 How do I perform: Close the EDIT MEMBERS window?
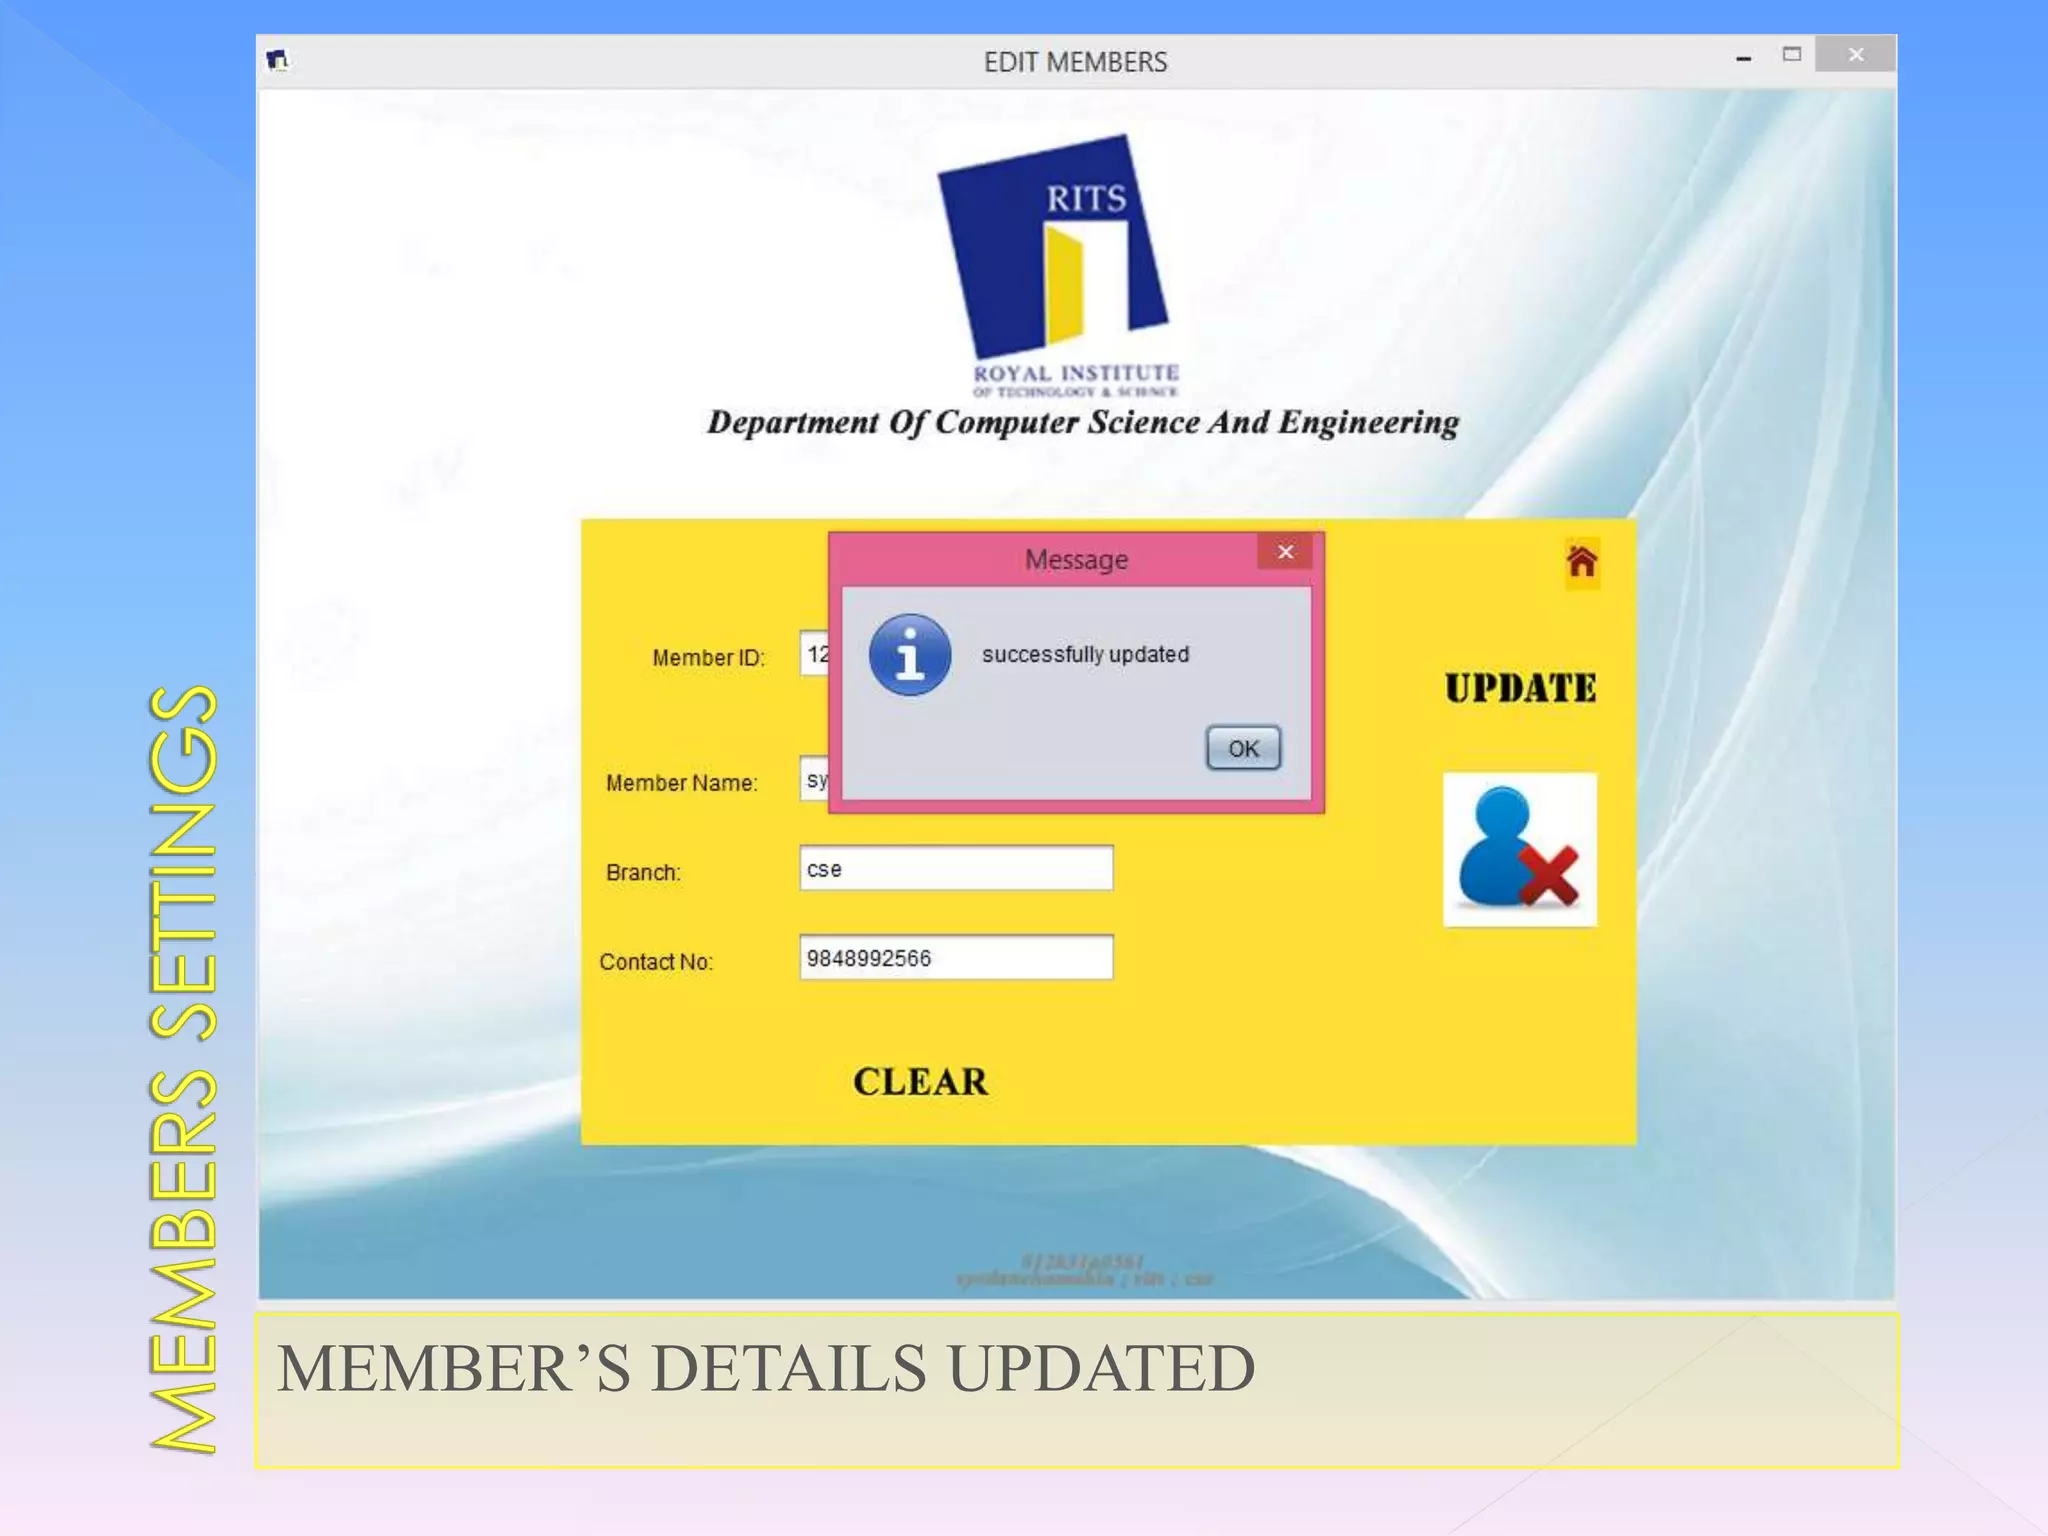[1856, 54]
